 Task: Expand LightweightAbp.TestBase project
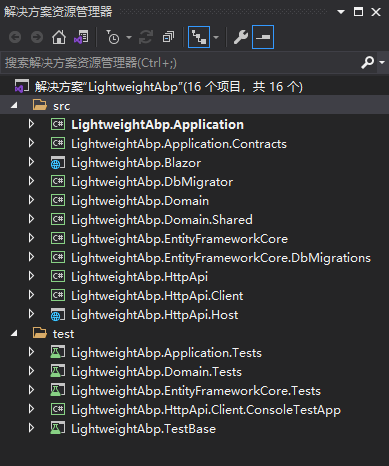[x=31, y=428]
